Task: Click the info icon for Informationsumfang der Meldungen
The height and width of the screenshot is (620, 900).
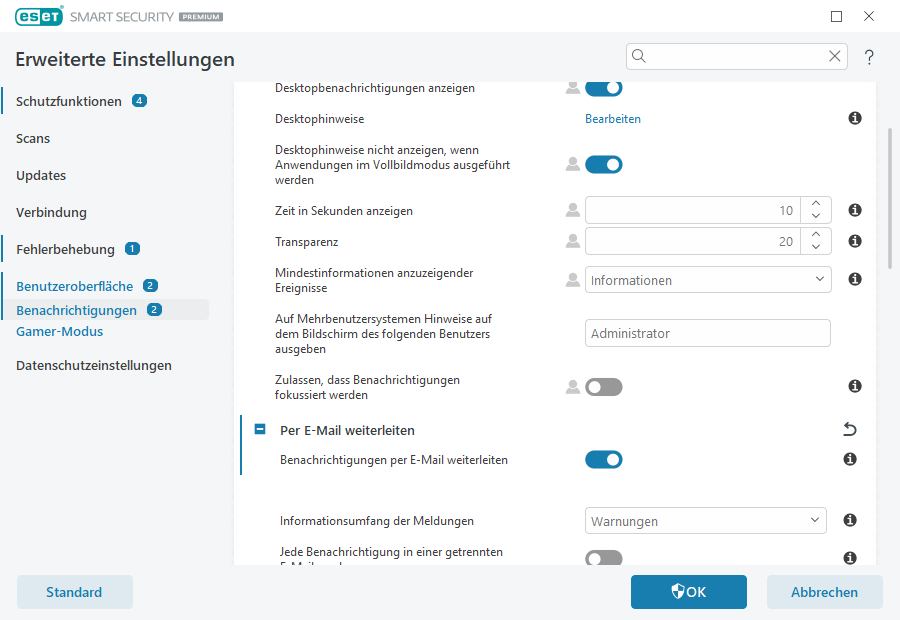Action: click(849, 520)
